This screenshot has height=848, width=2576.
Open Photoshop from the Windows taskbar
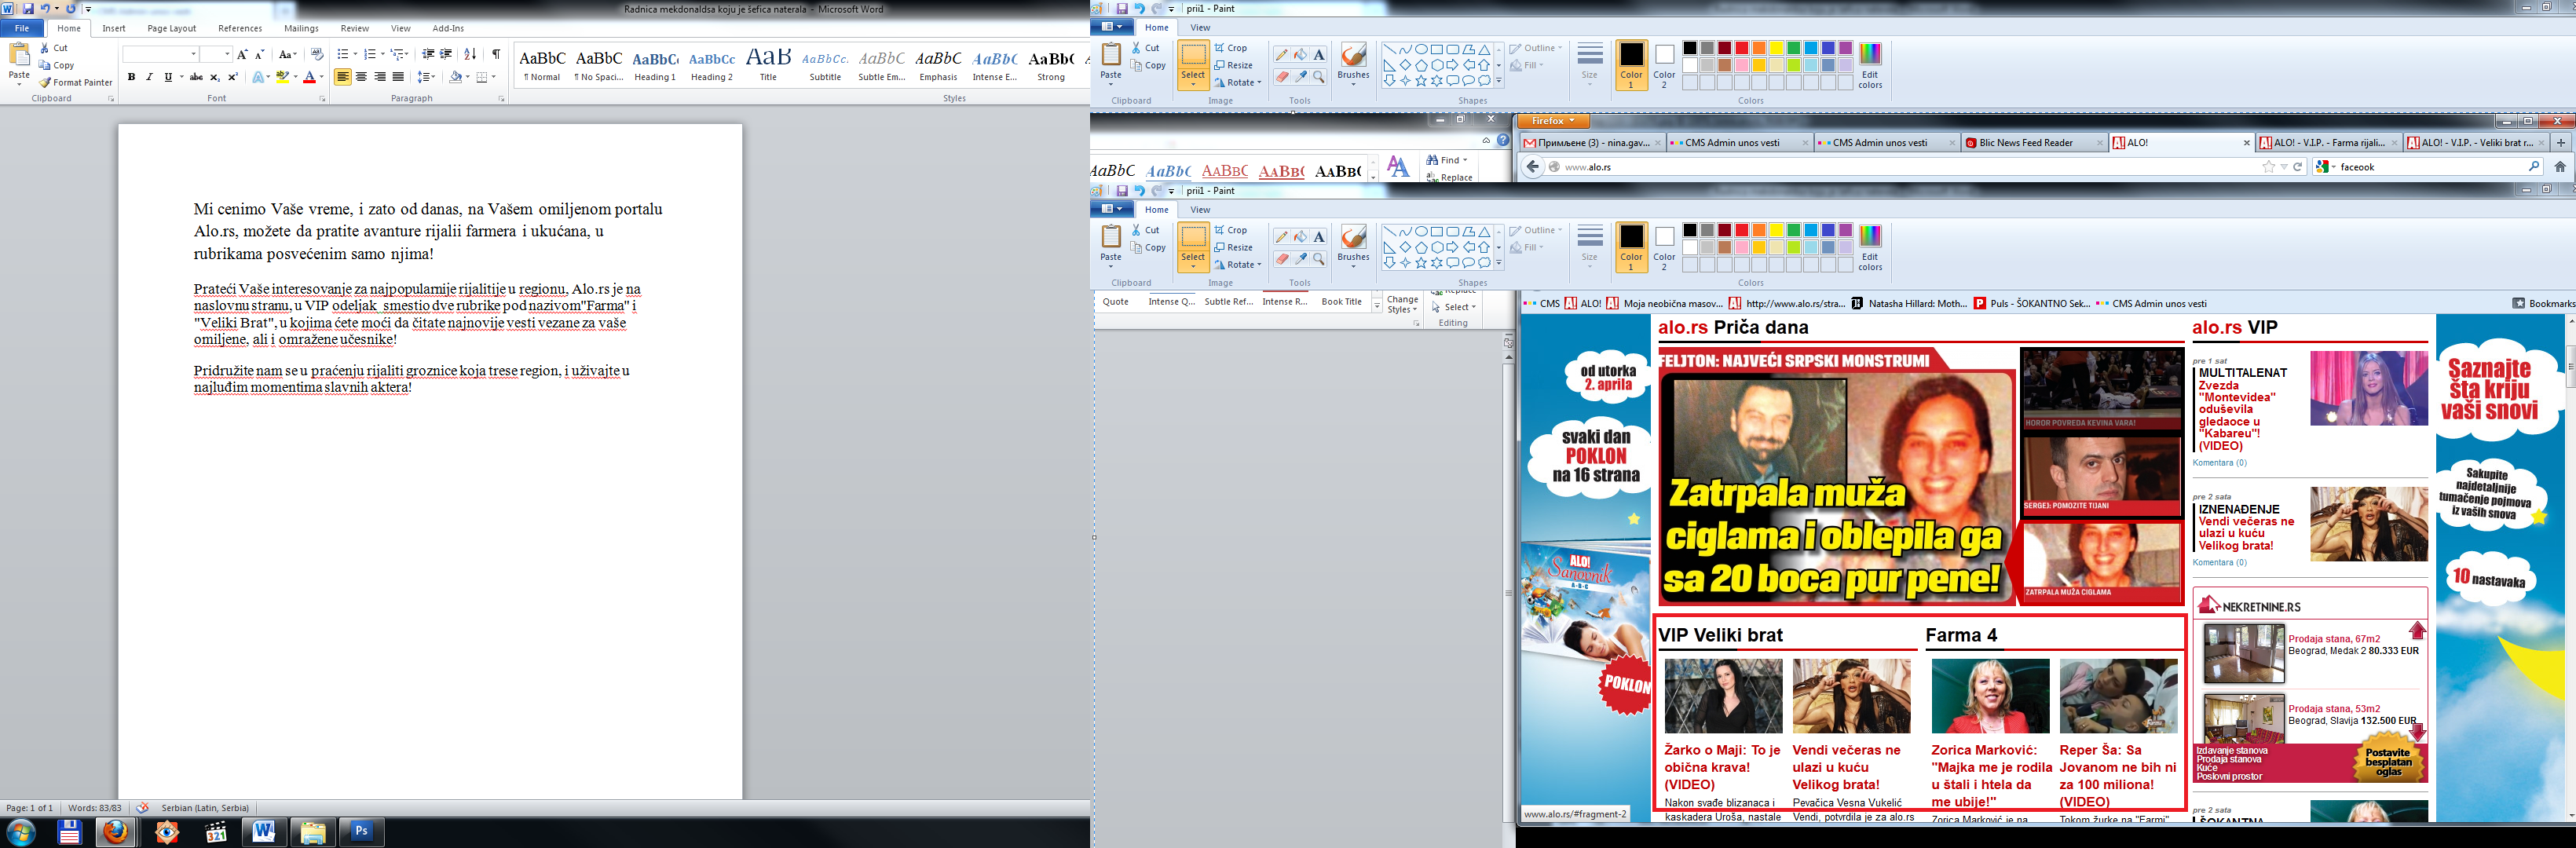pyautogui.click(x=362, y=832)
